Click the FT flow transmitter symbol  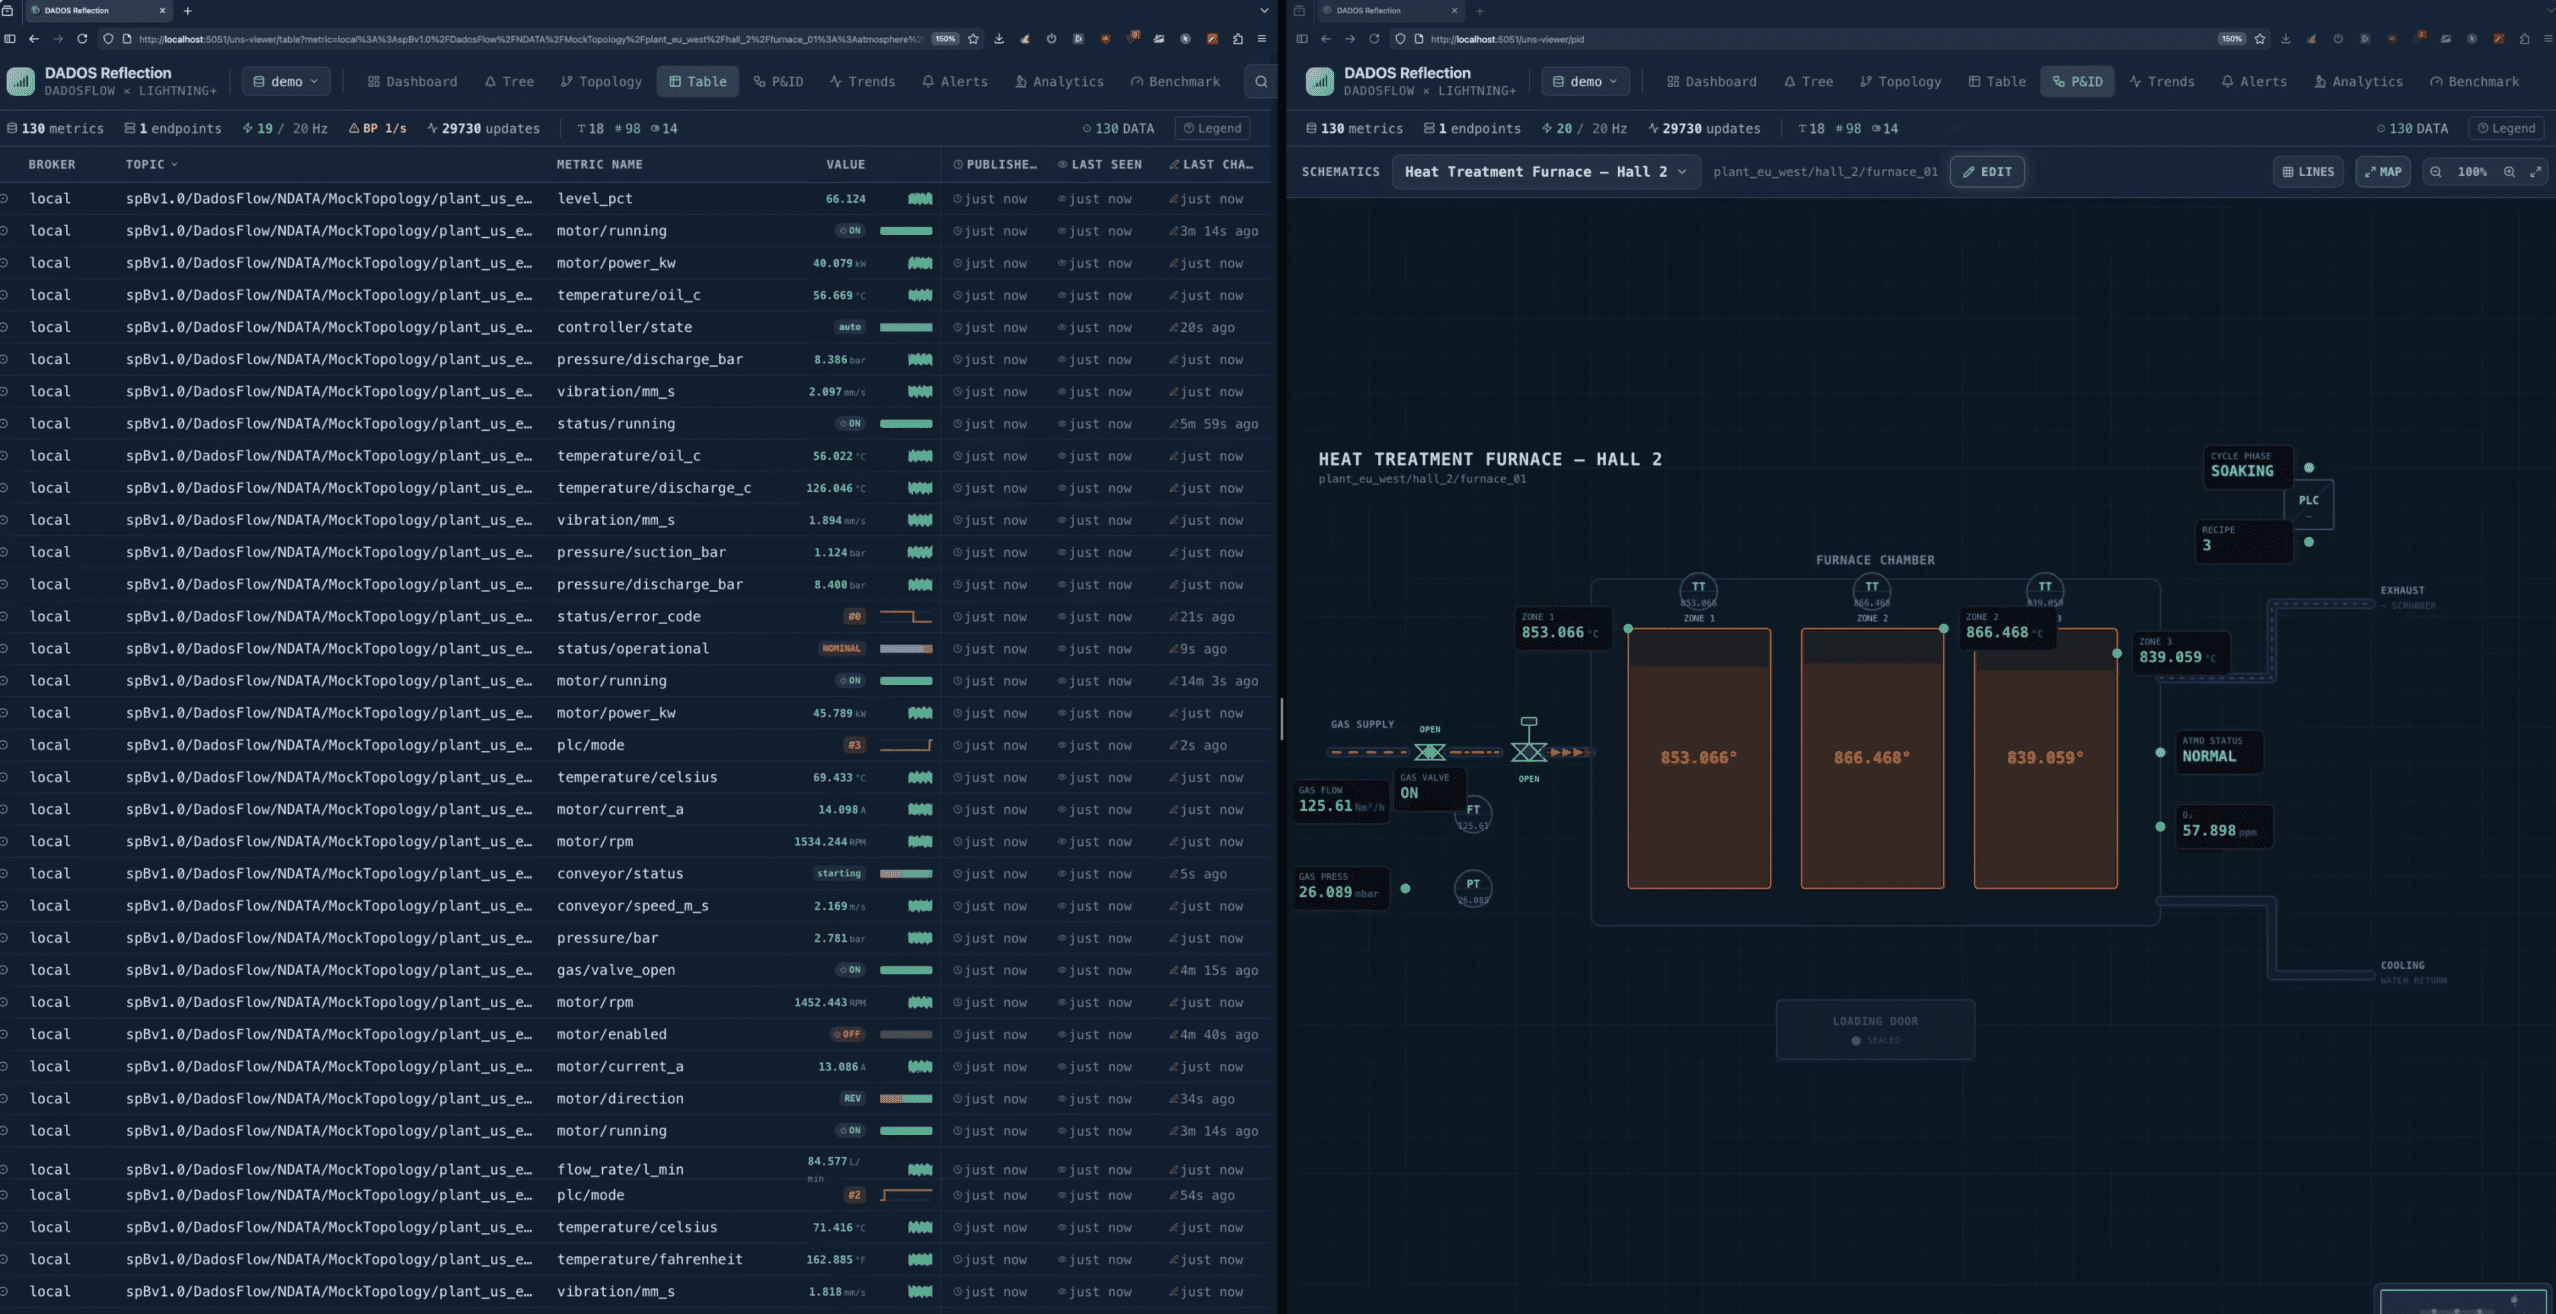point(1473,814)
